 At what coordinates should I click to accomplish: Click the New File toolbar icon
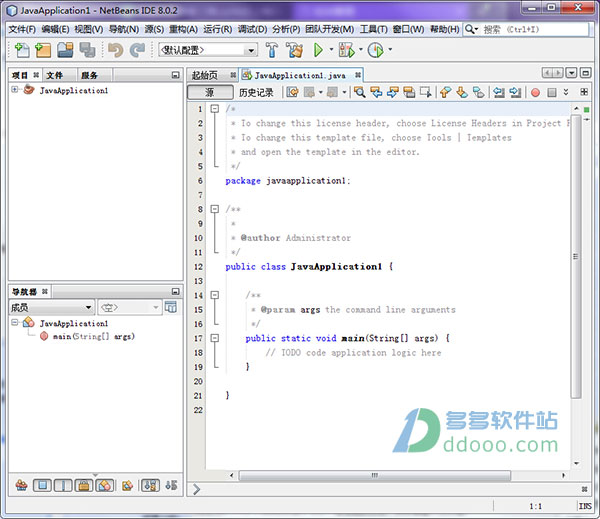point(22,50)
